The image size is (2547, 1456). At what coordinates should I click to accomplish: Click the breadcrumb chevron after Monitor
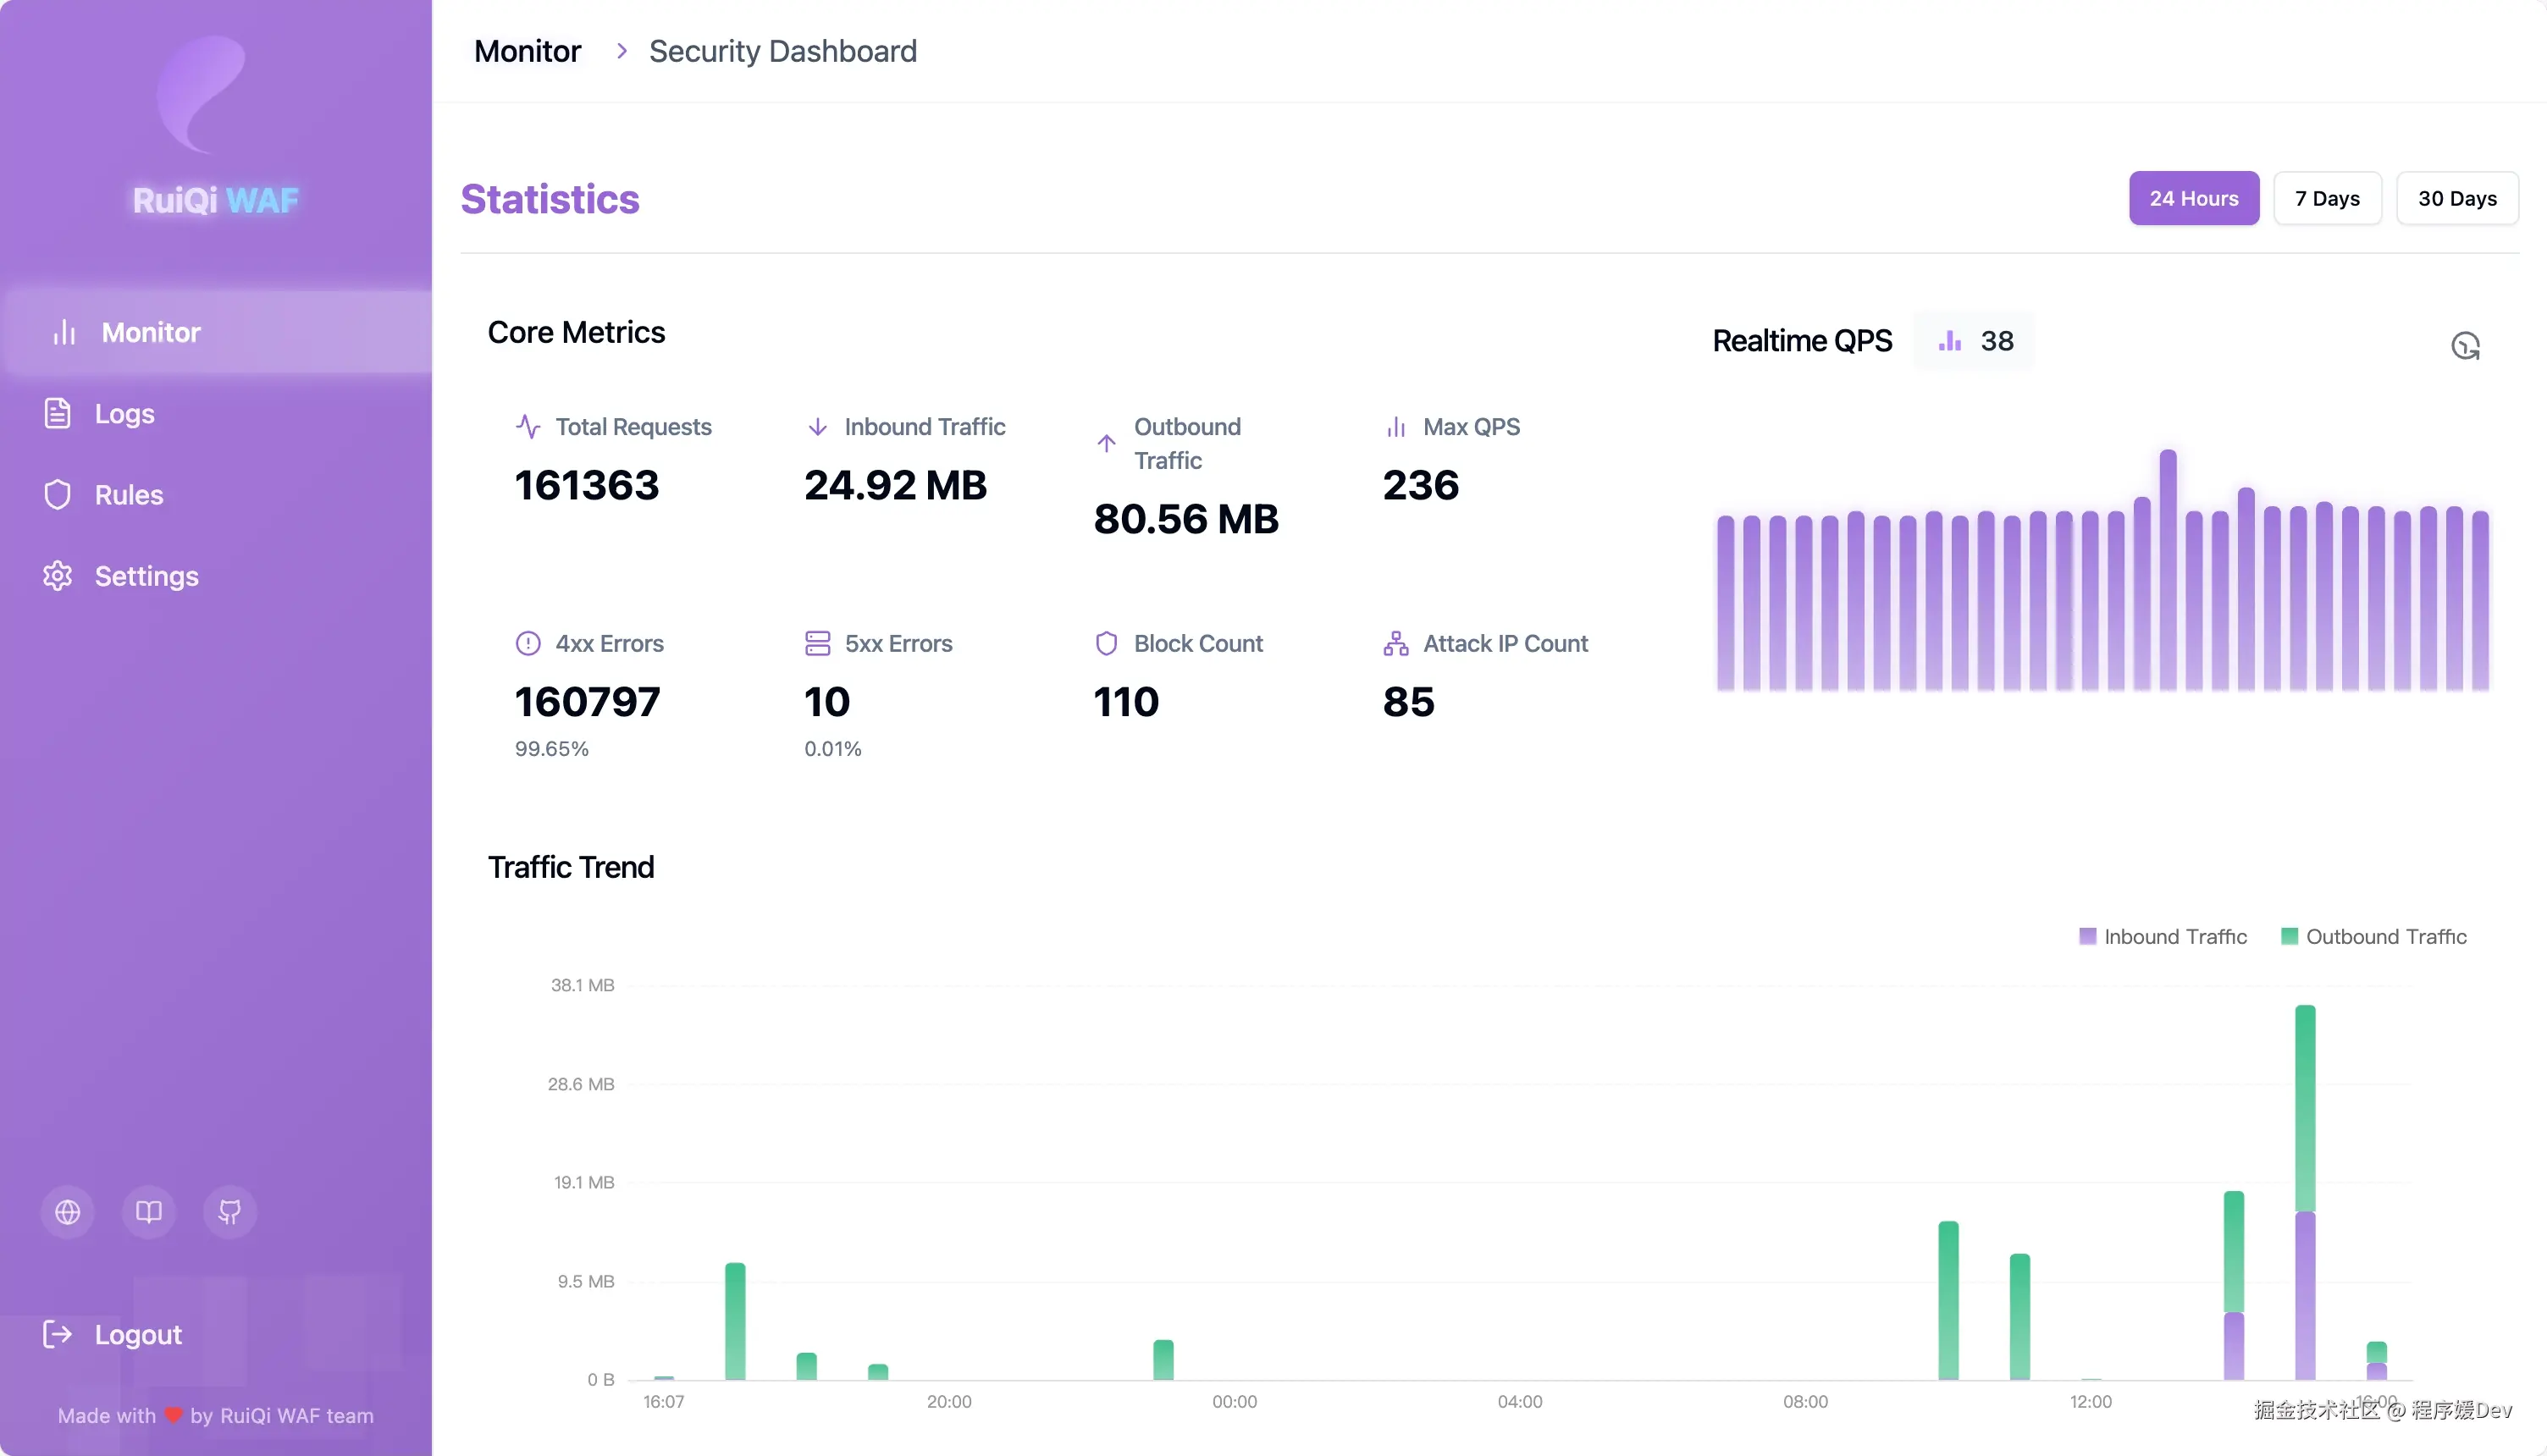click(621, 51)
